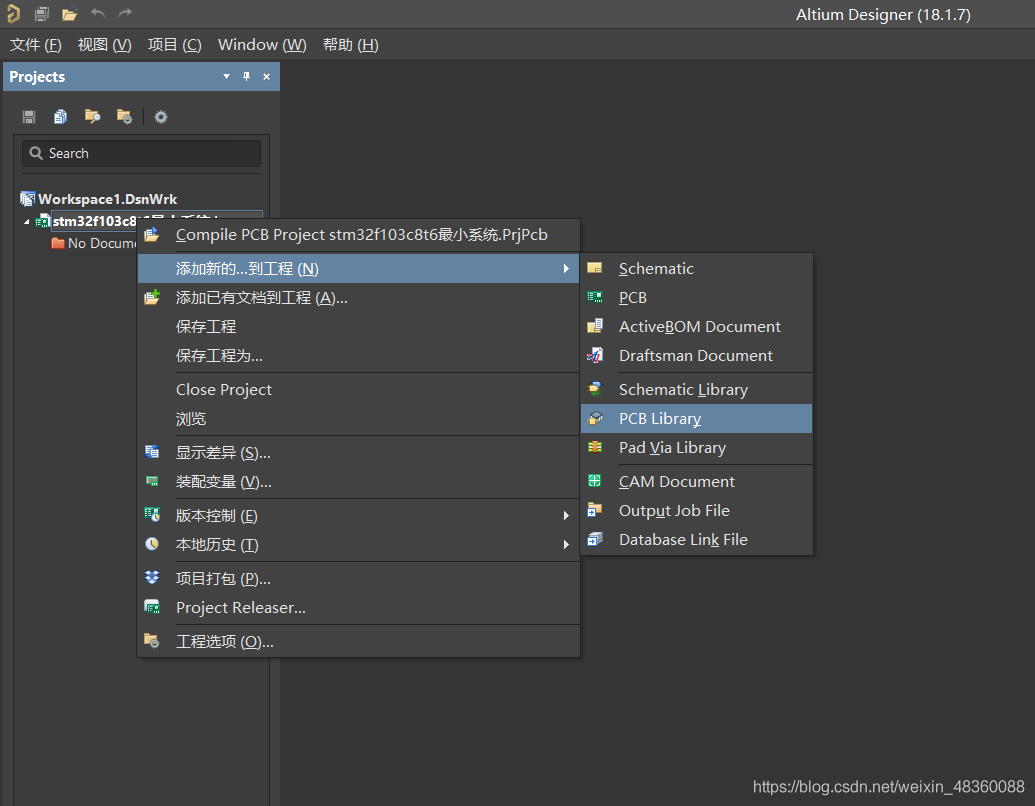1035x806 pixels.
Task: Click the PCB Library icon
Action: [595, 418]
